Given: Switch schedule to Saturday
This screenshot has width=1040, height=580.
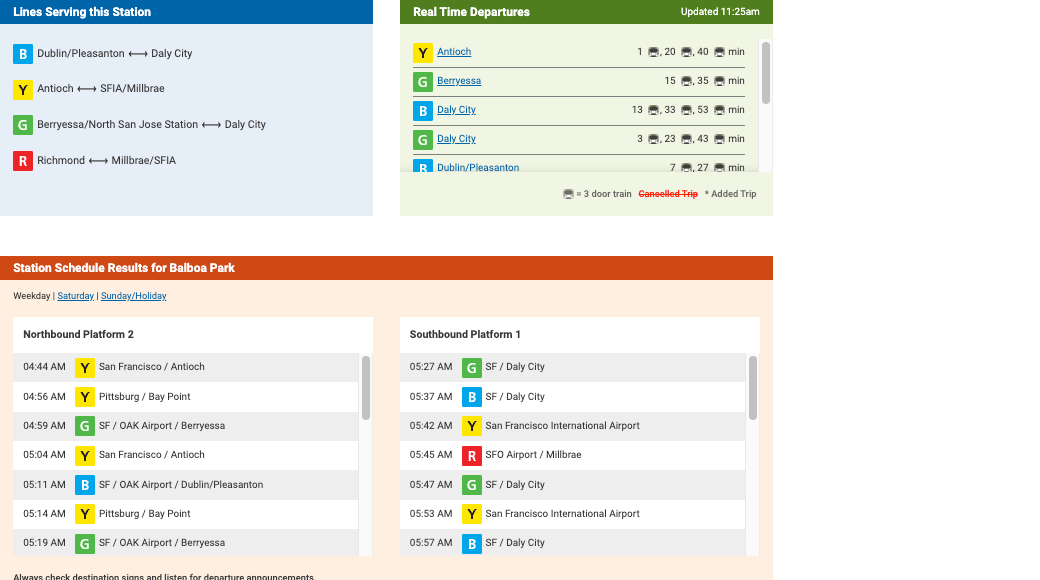Looking at the screenshot, I should pyautogui.click(x=75, y=296).
